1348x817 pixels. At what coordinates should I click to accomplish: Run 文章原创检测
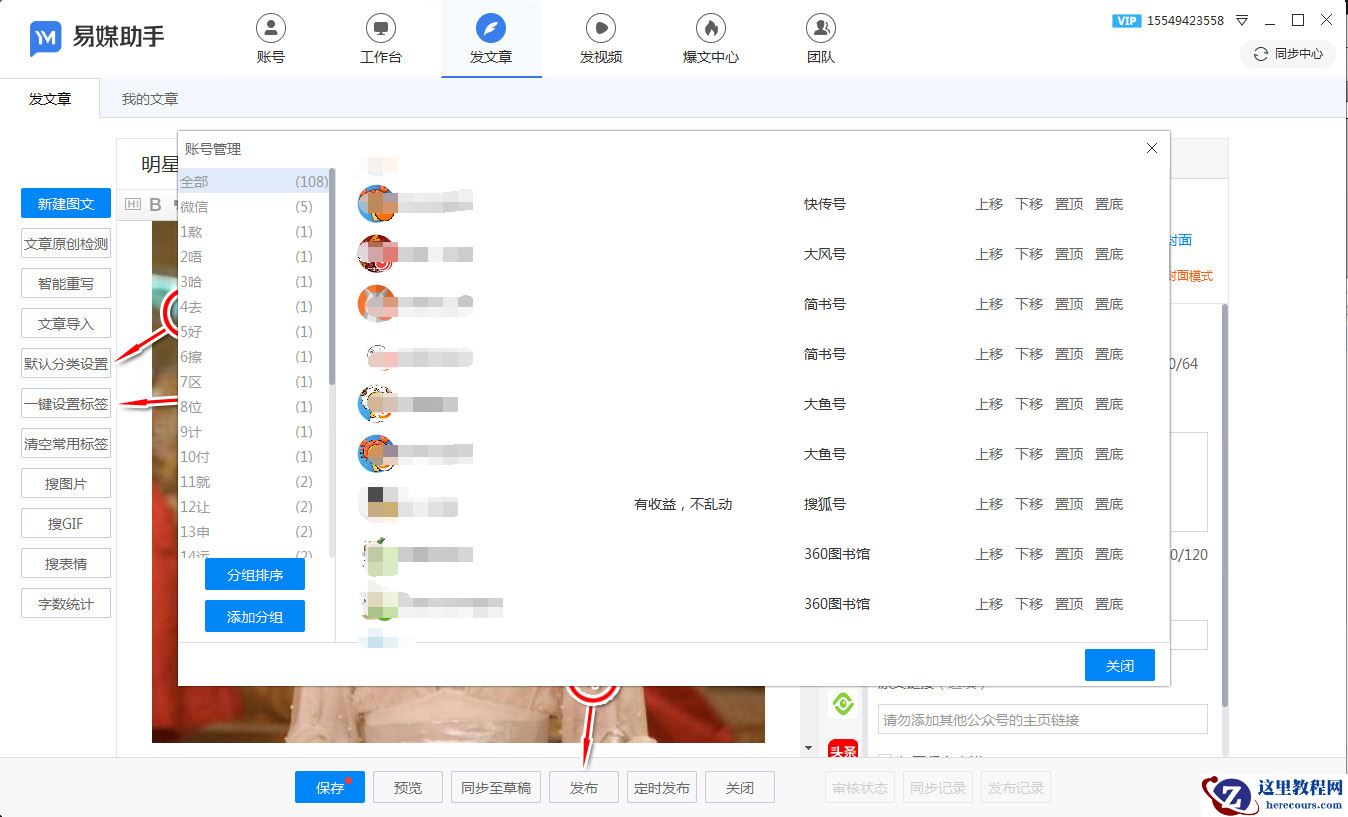point(66,244)
